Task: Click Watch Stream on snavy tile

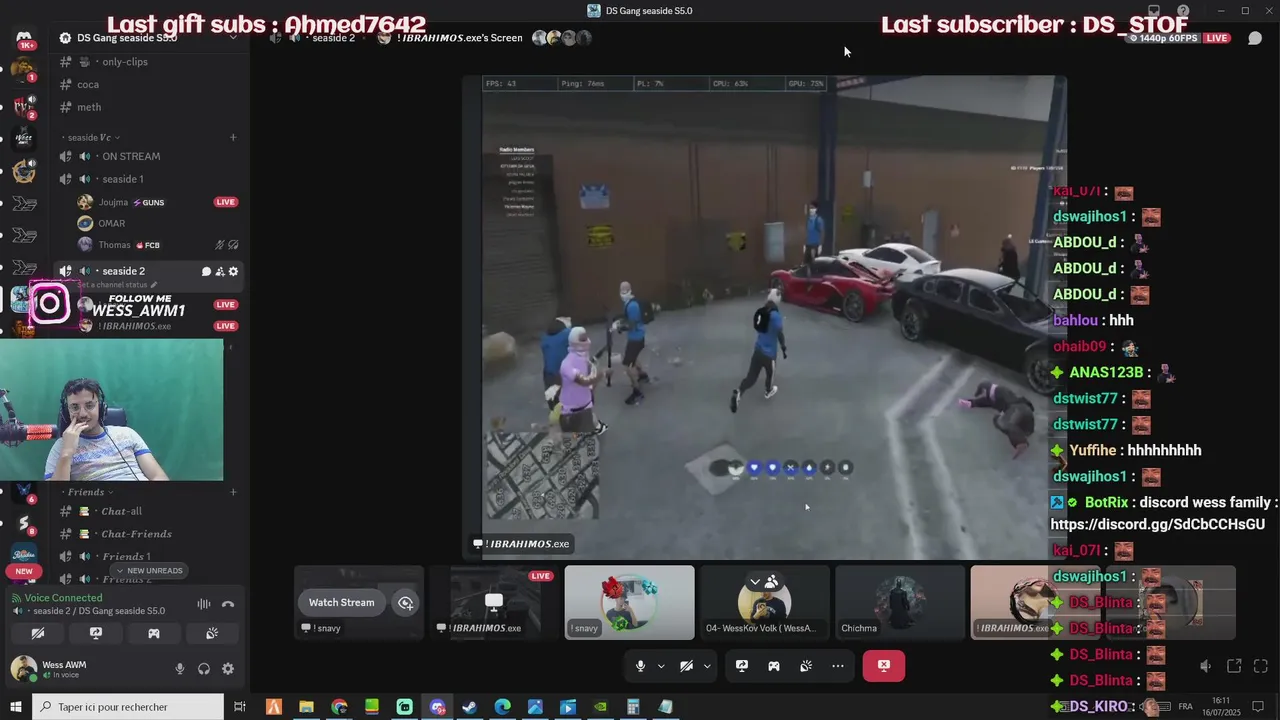Action: coord(341,602)
